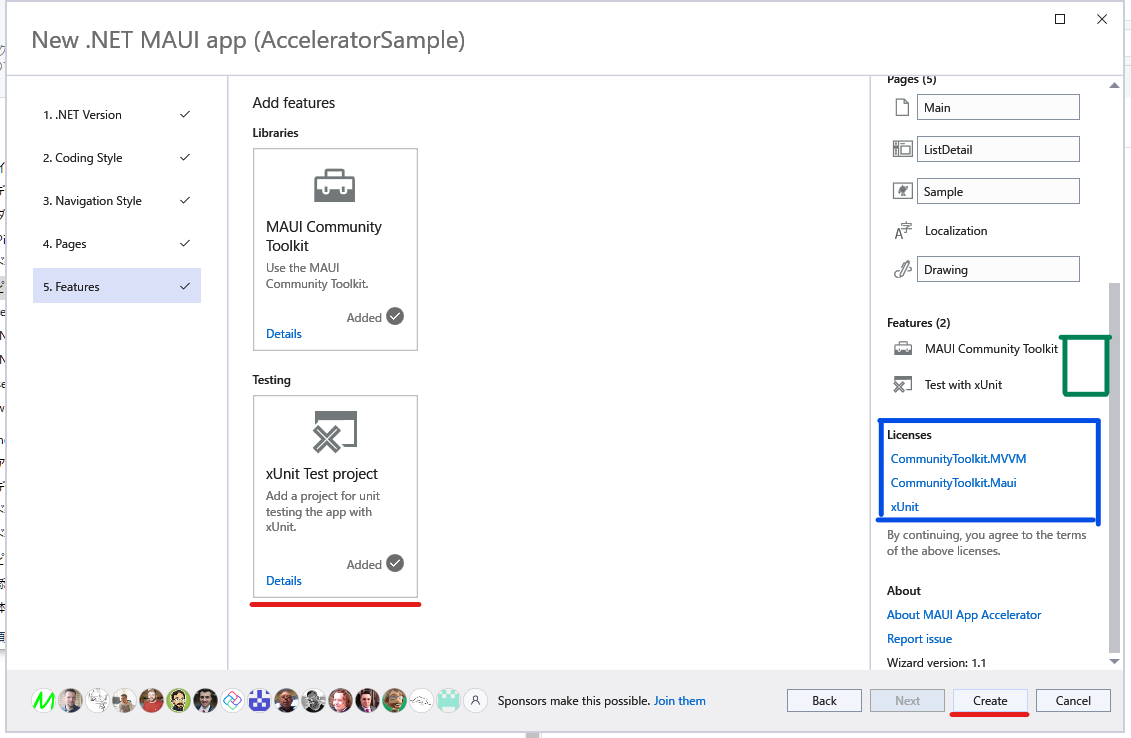Screen dimensions: 1131x738
Task: Click the Main page document icon
Action: pyautogui.click(x=902, y=107)
